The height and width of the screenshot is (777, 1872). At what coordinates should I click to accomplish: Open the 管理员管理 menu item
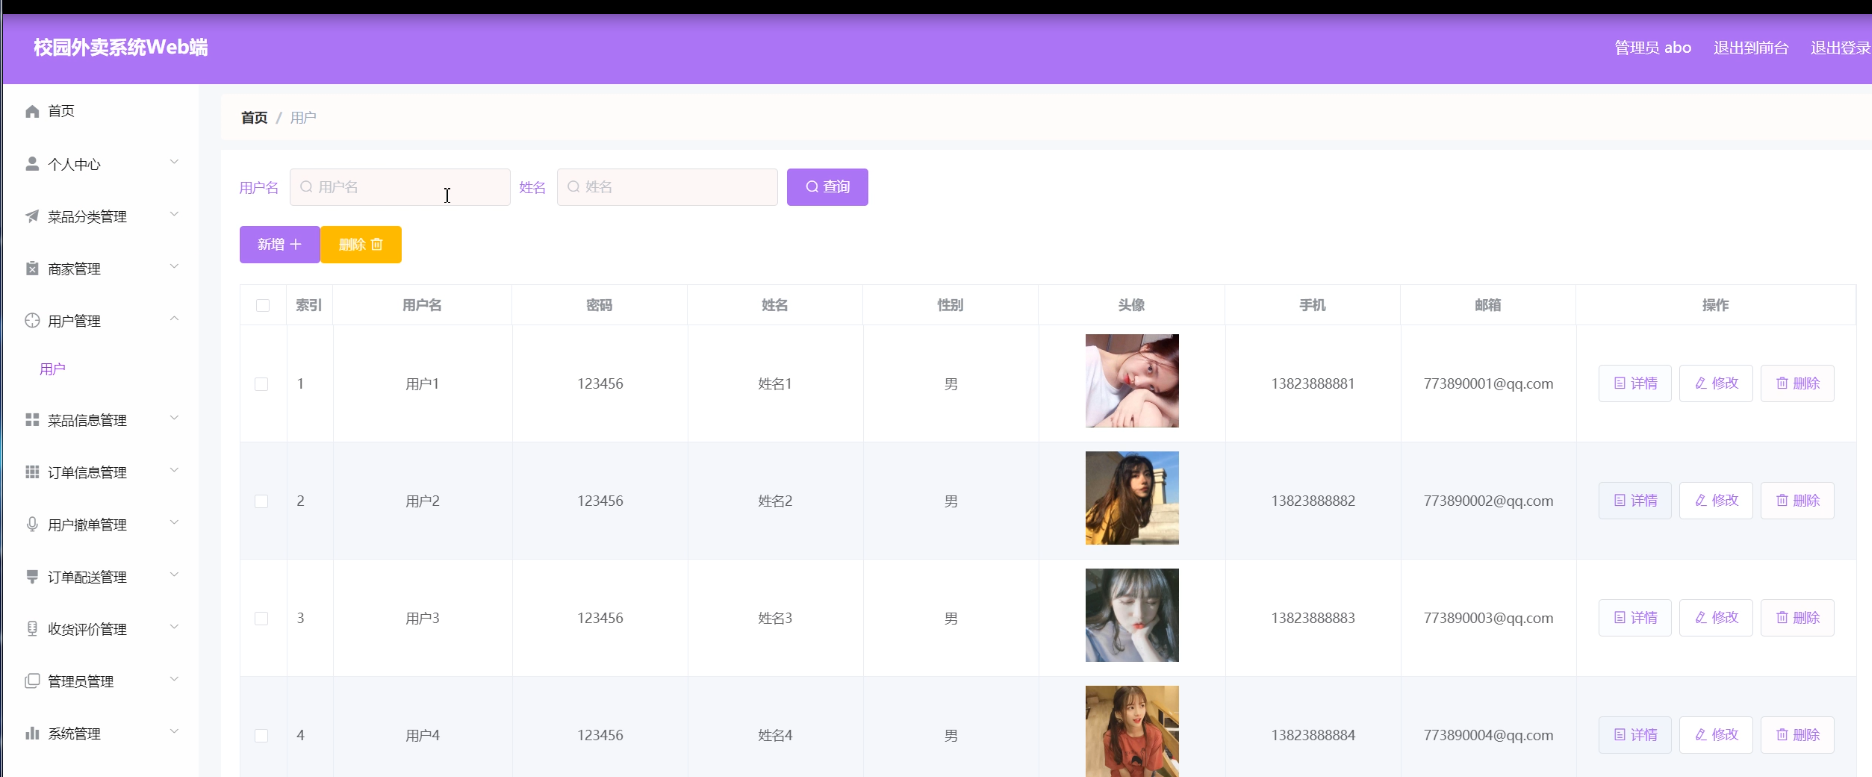[100, 681]
